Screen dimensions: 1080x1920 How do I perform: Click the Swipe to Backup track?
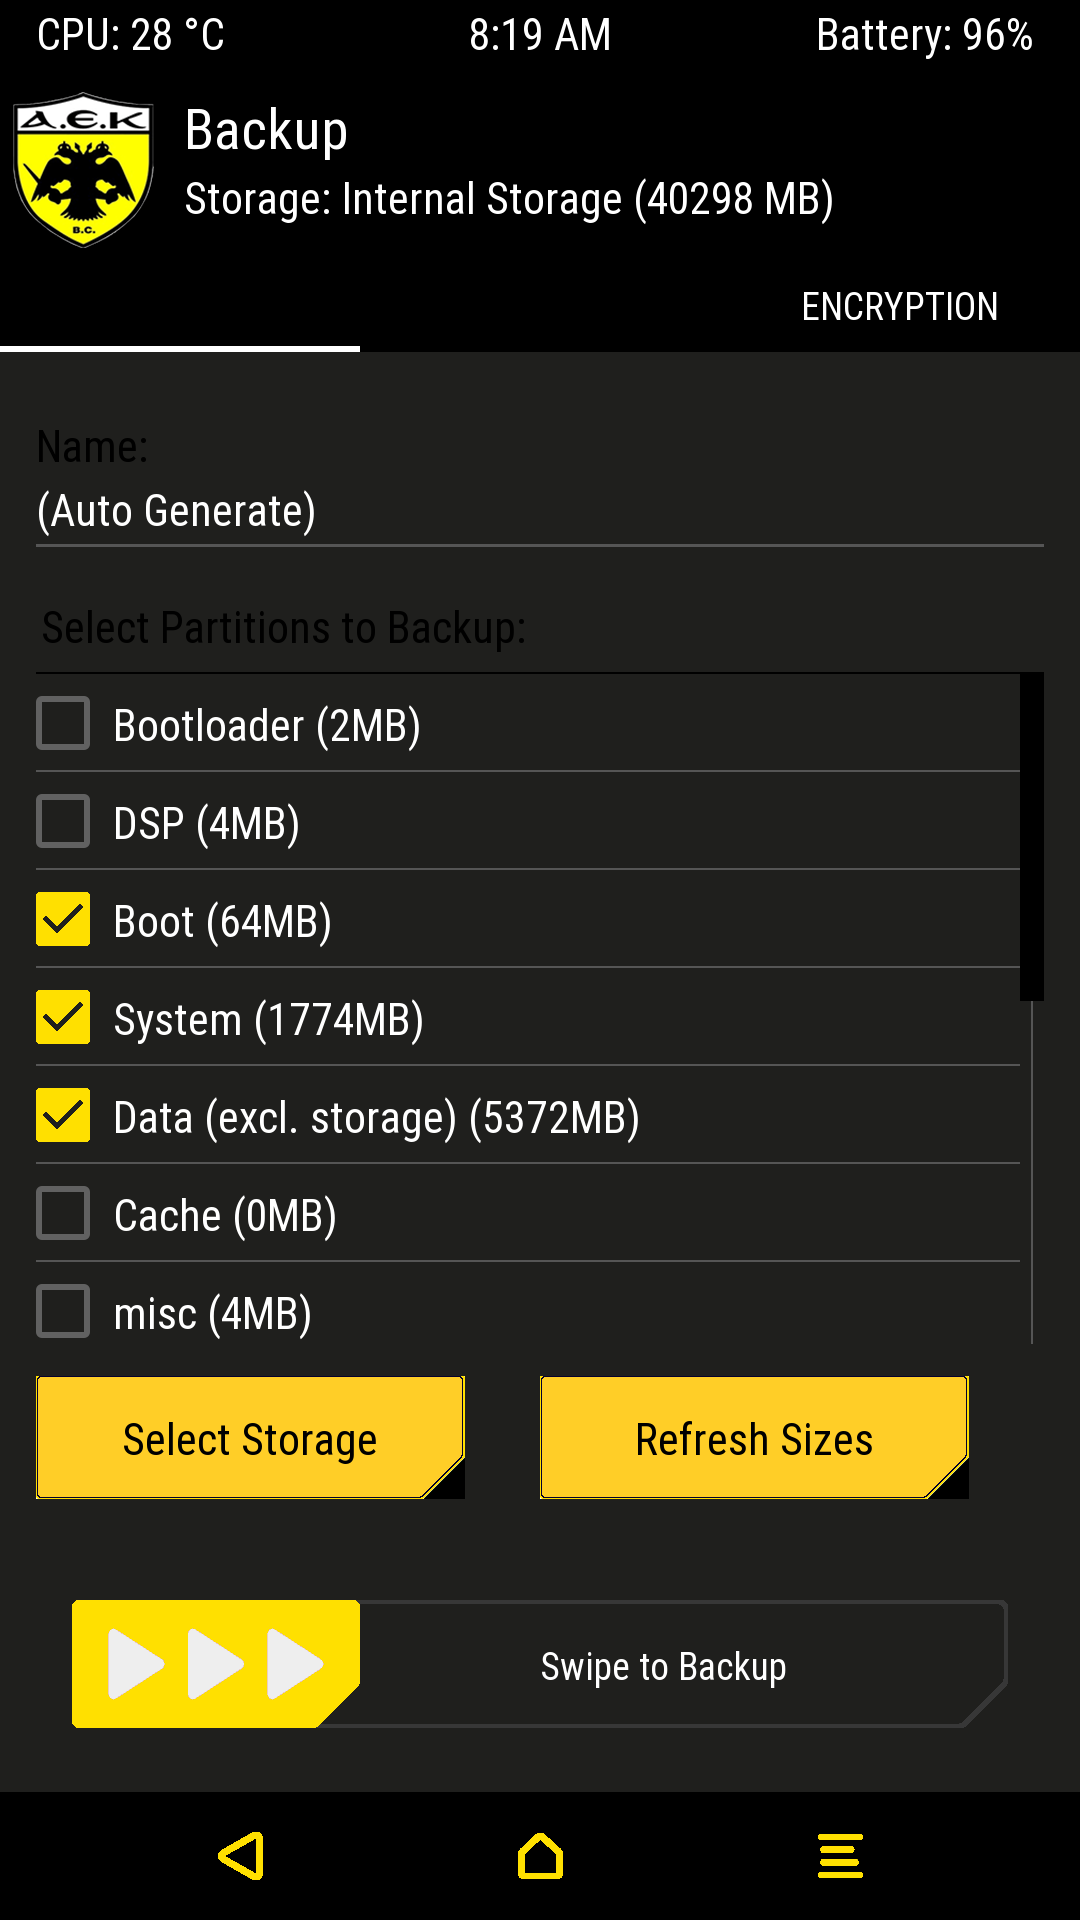664,1666
